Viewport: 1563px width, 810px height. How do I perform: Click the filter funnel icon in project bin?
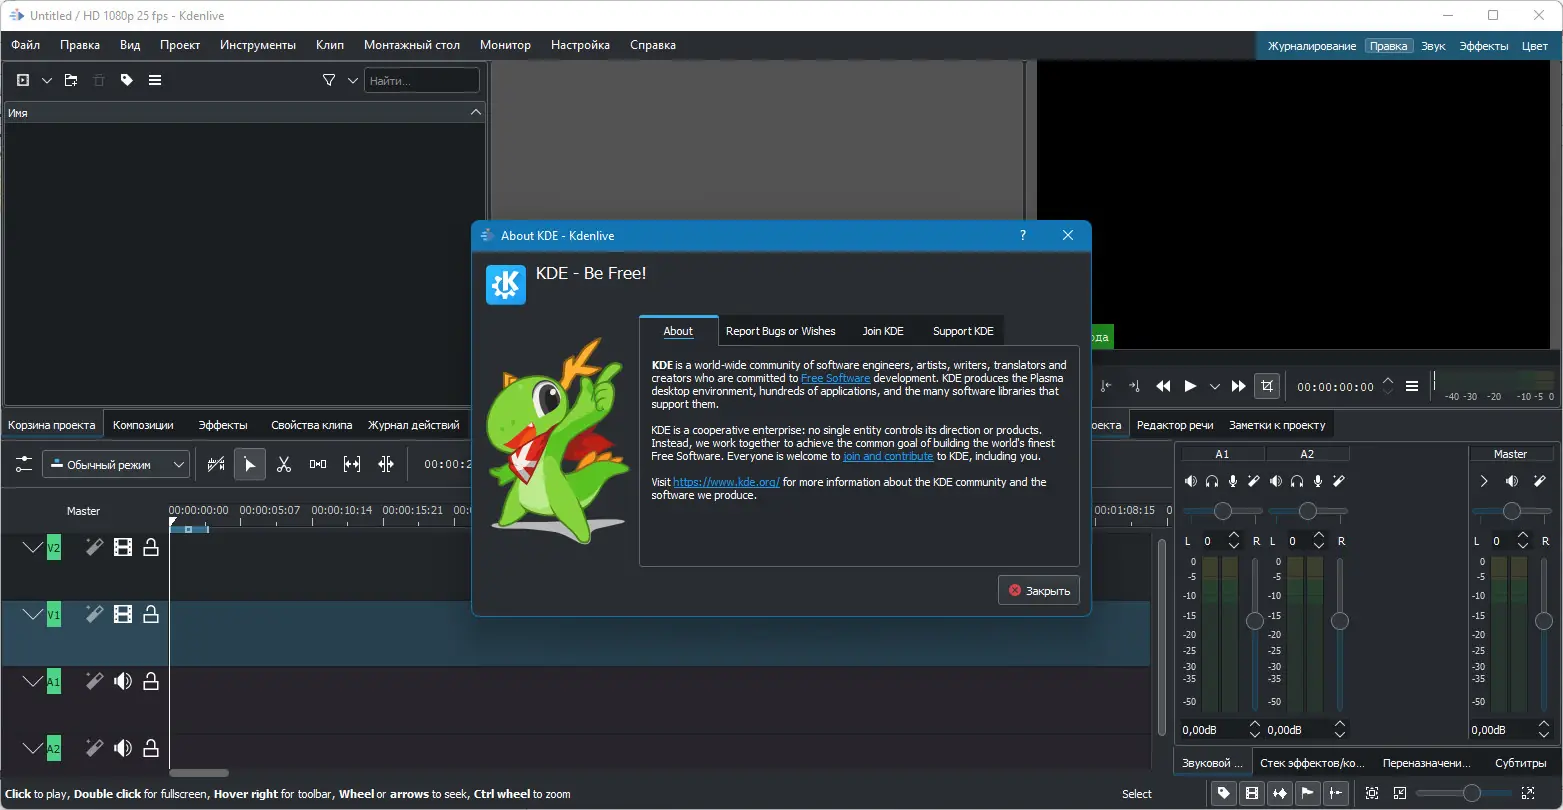click(329, 80)
